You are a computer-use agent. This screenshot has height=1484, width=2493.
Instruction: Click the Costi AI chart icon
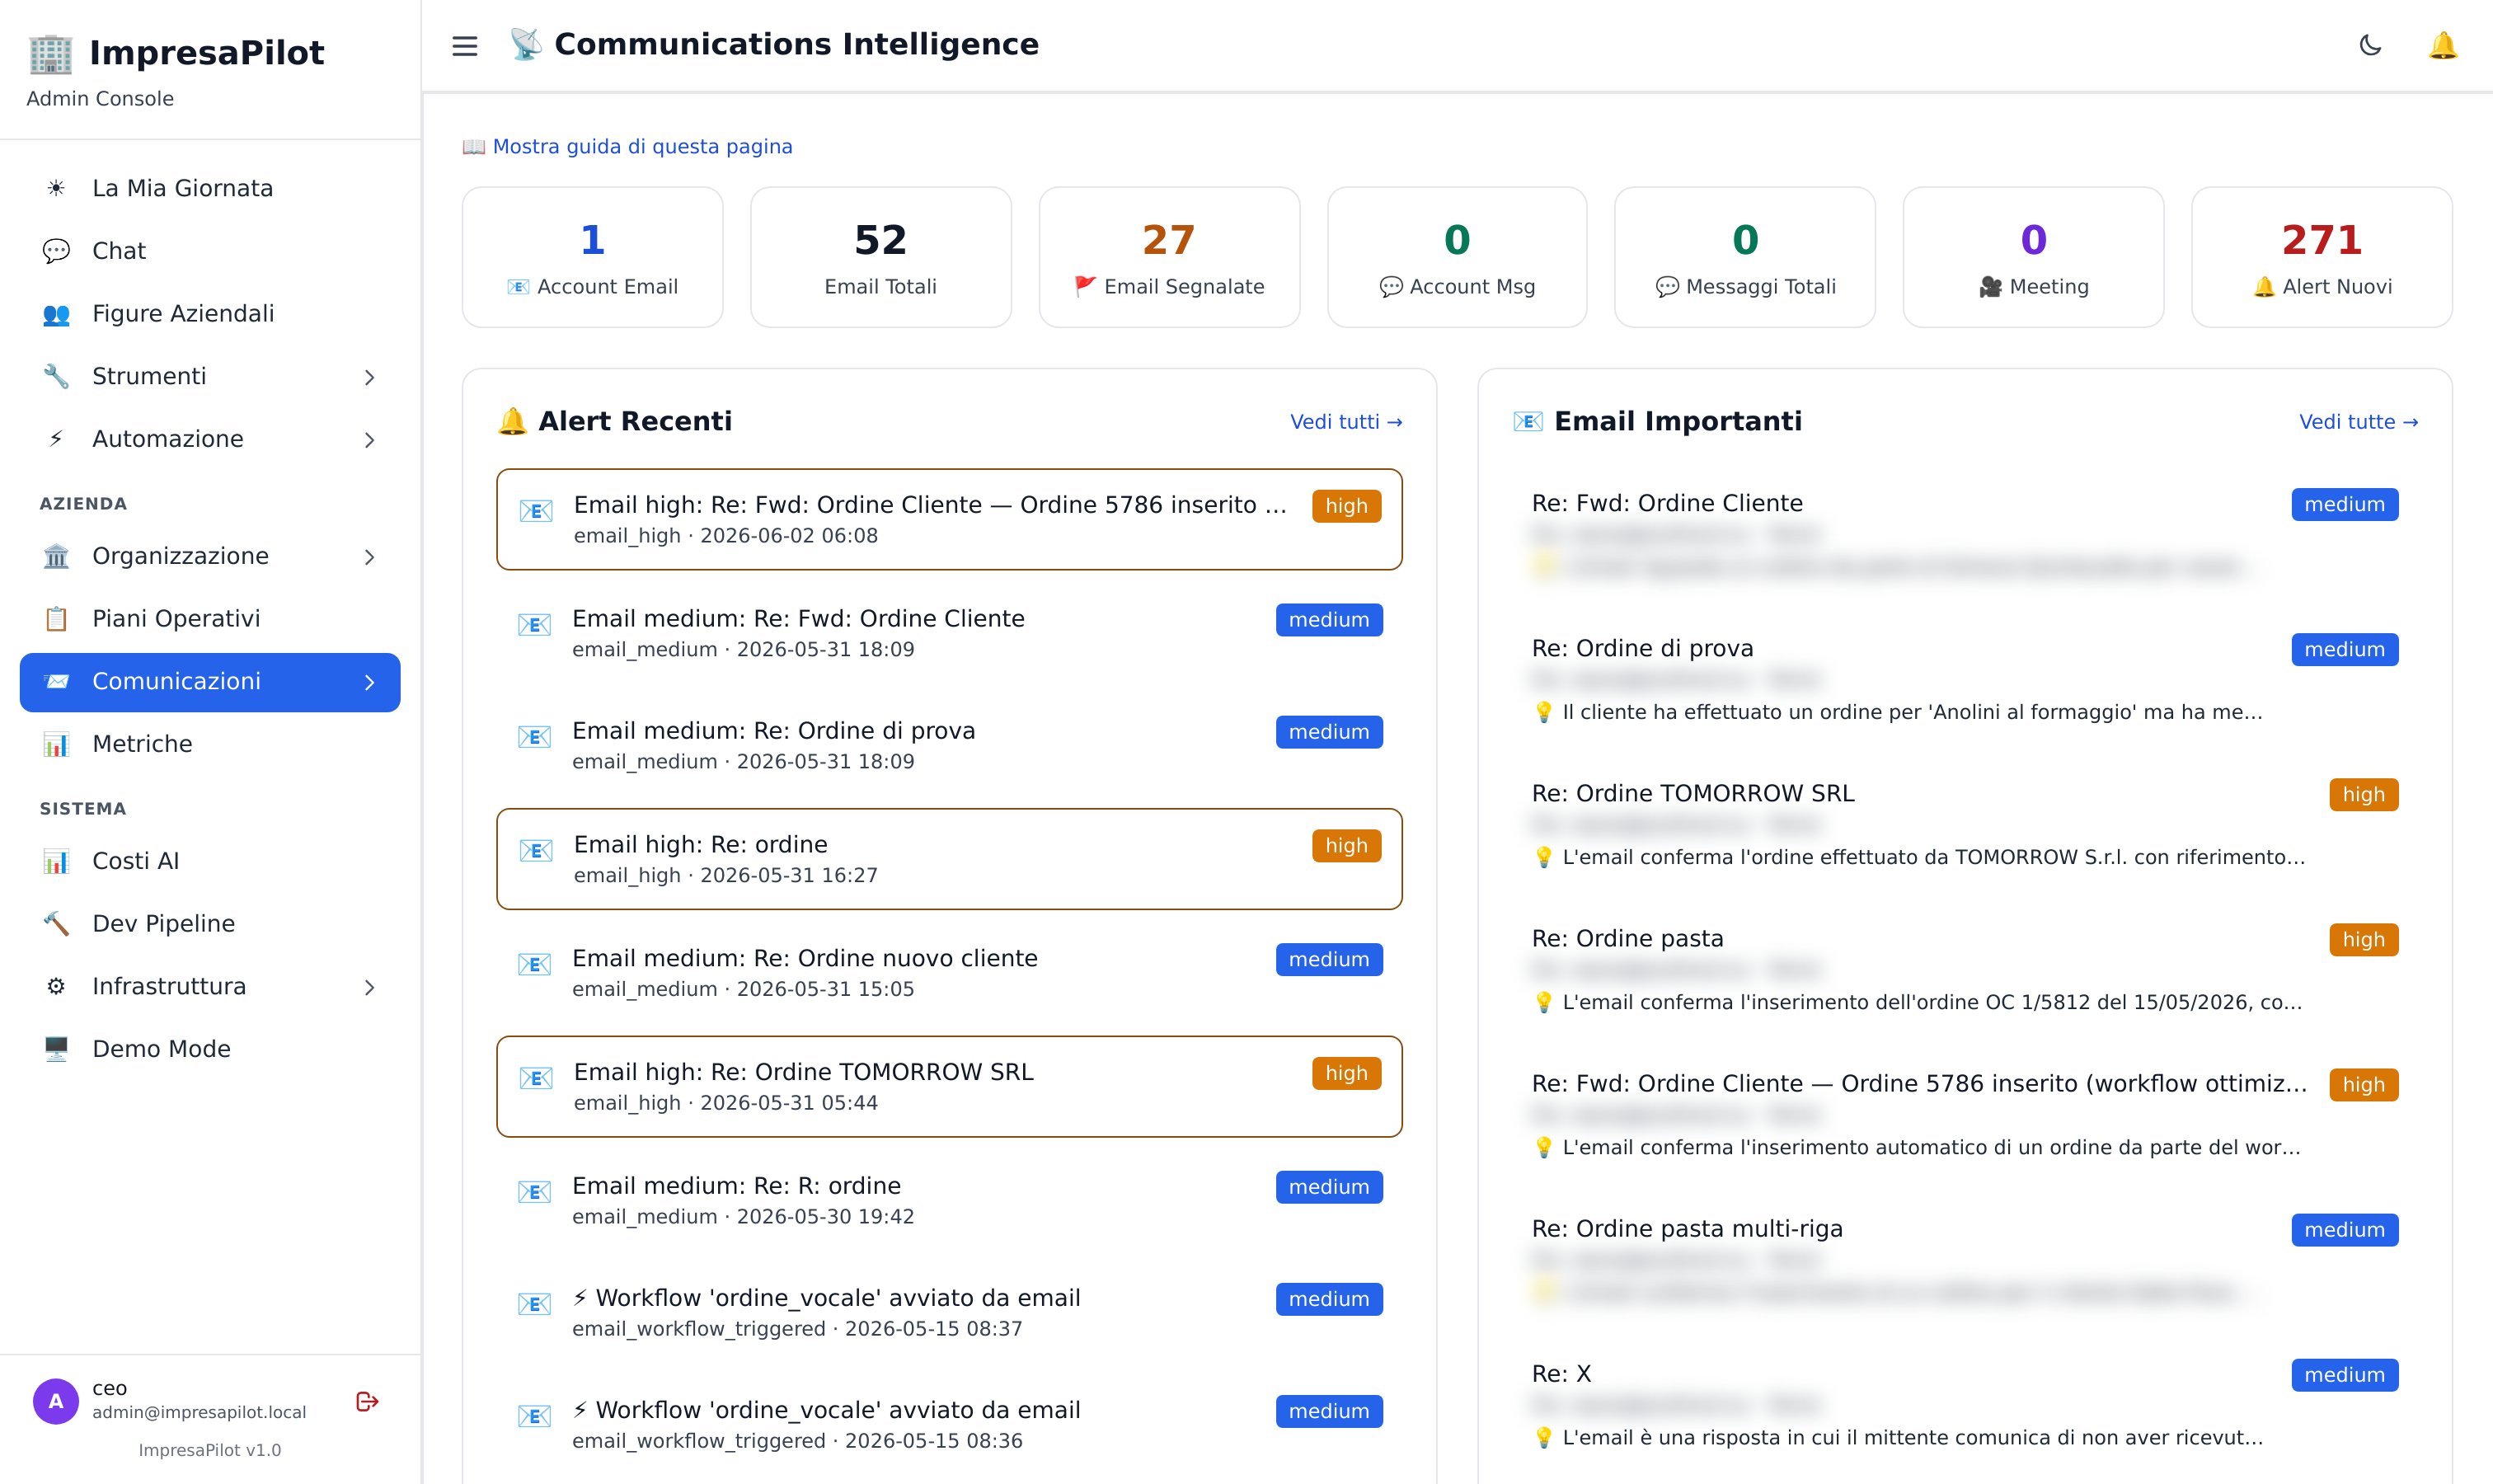56,861
